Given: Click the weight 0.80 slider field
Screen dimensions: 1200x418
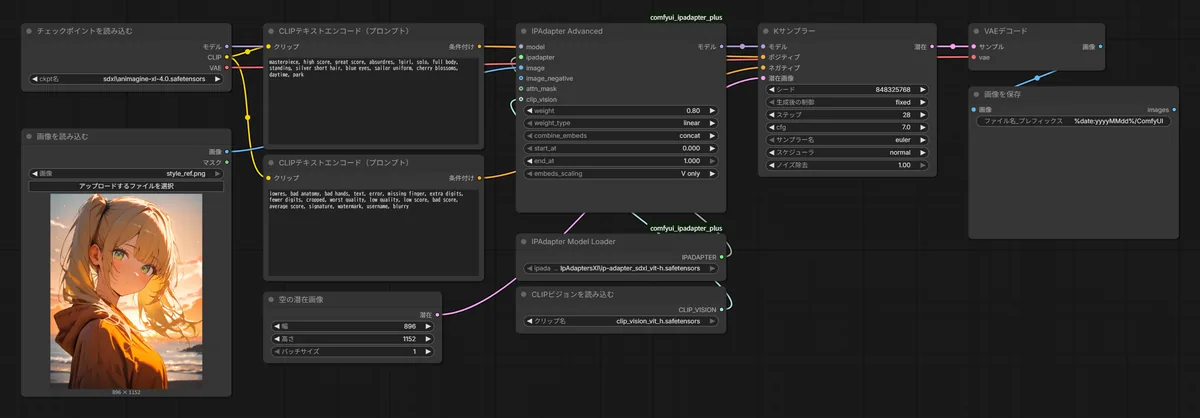Looking at the screenshot, I should [x=621, y=110].
